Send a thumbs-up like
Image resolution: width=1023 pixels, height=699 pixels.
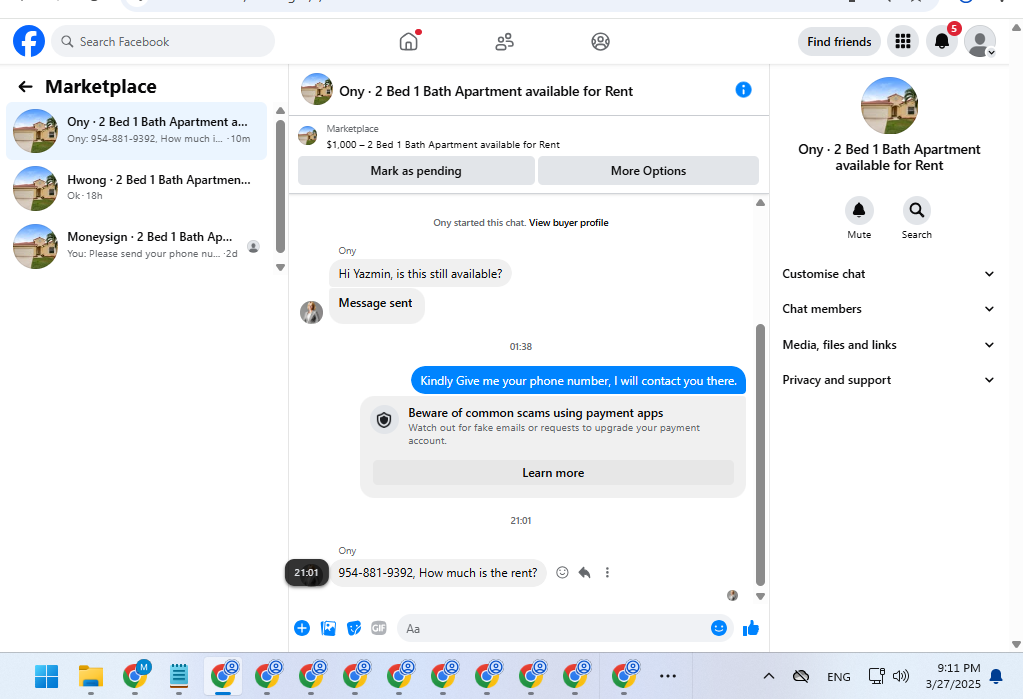tap(751, 629)
